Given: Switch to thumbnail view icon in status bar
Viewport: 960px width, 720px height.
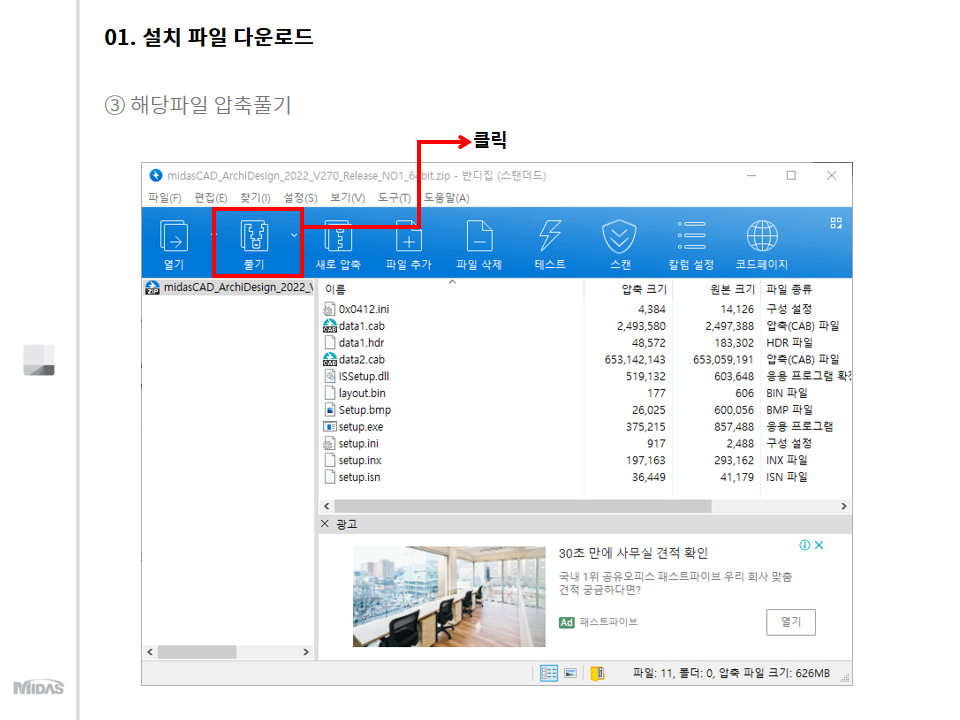Looking at the screenshot, I should click(x=570, y=673).
